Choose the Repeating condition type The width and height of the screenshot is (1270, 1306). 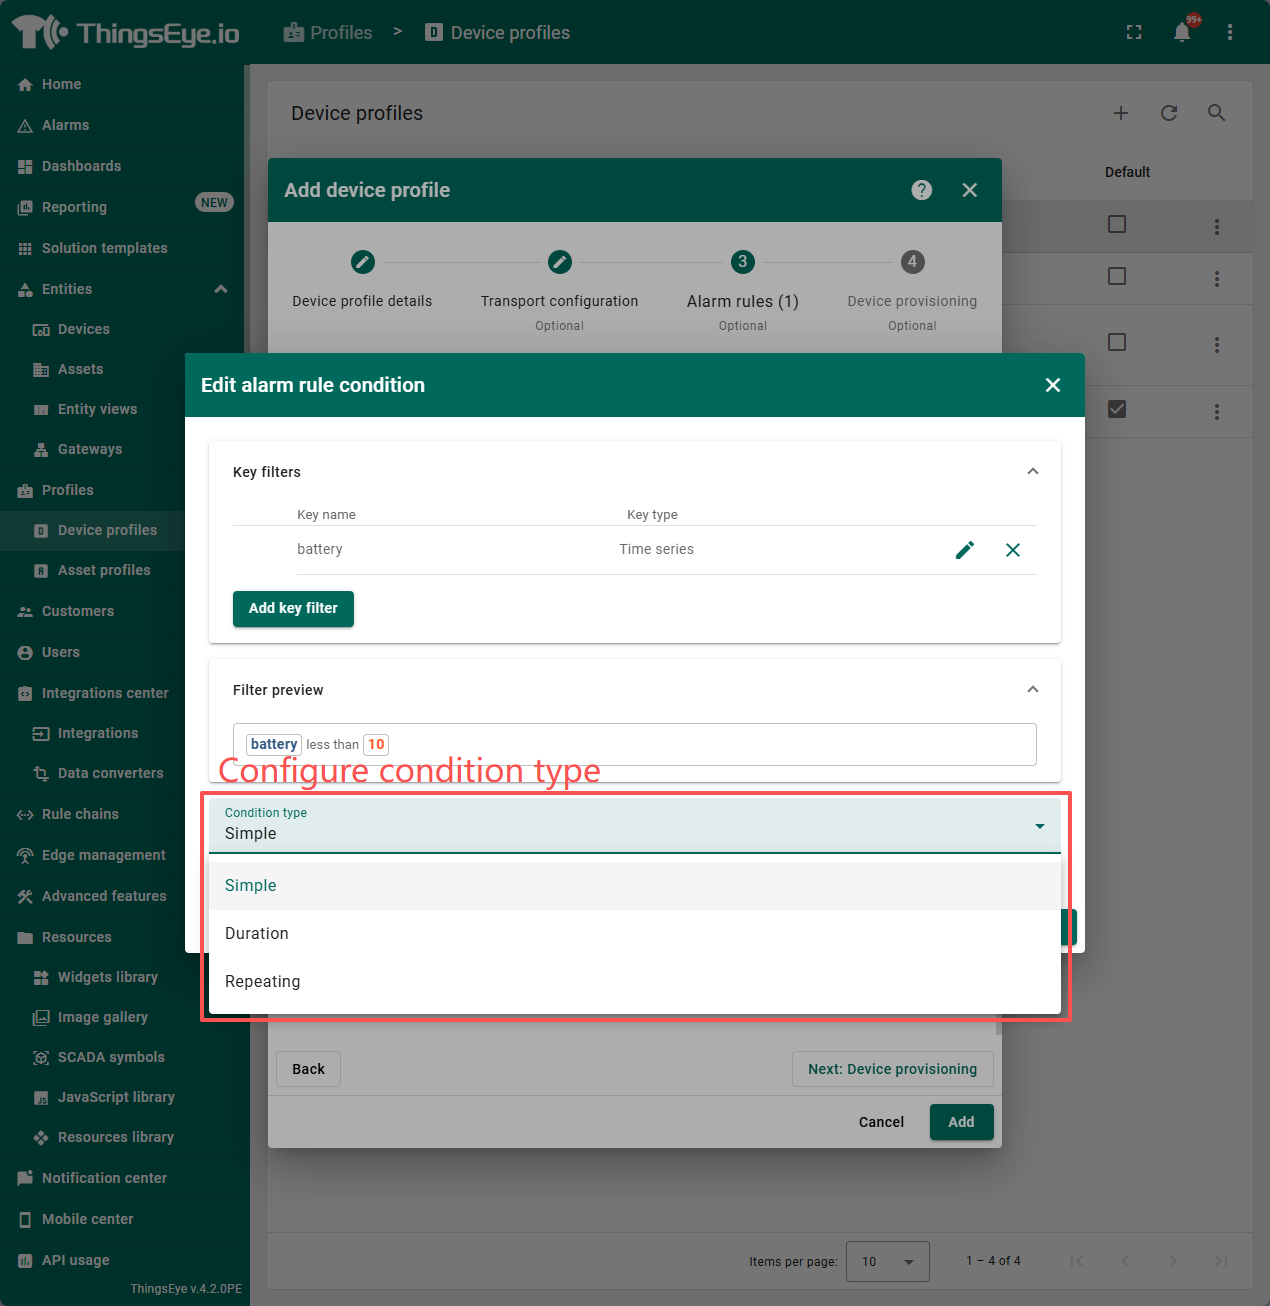[262, 981]
